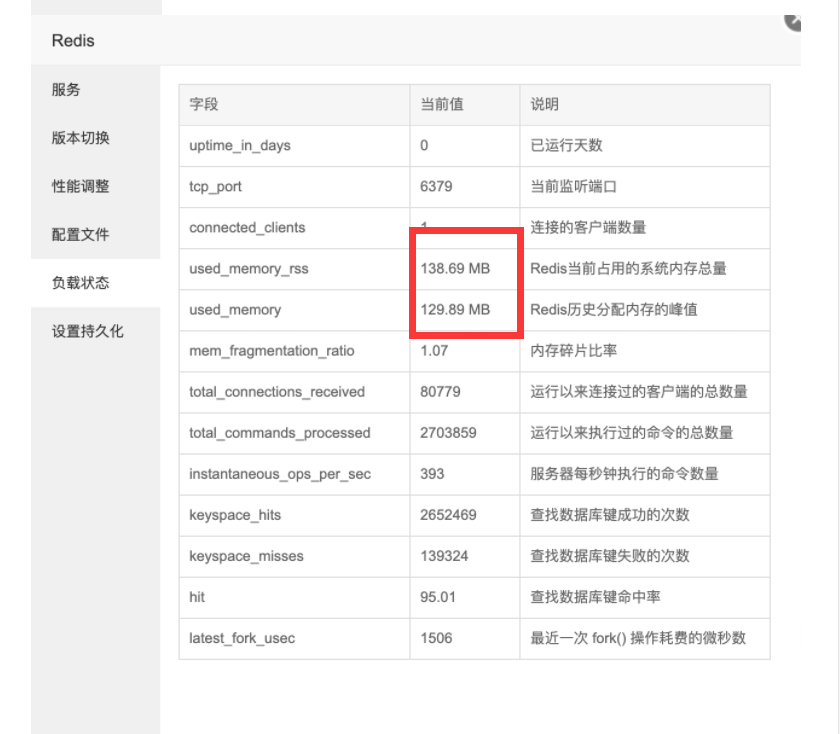Select the uptime_in_days field name
Screen dimensions: 840x734
tap(240, 145)
